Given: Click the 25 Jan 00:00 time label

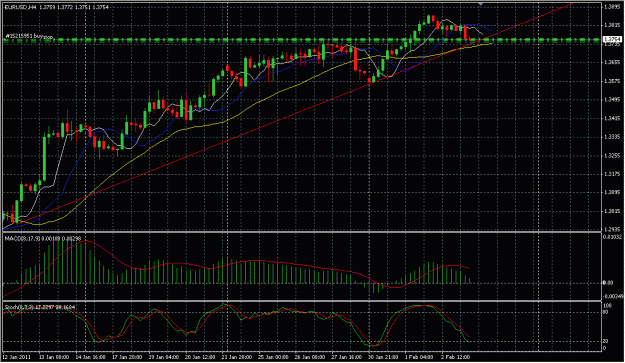Looking at the screenshot, I should click(x=273, y=357).
